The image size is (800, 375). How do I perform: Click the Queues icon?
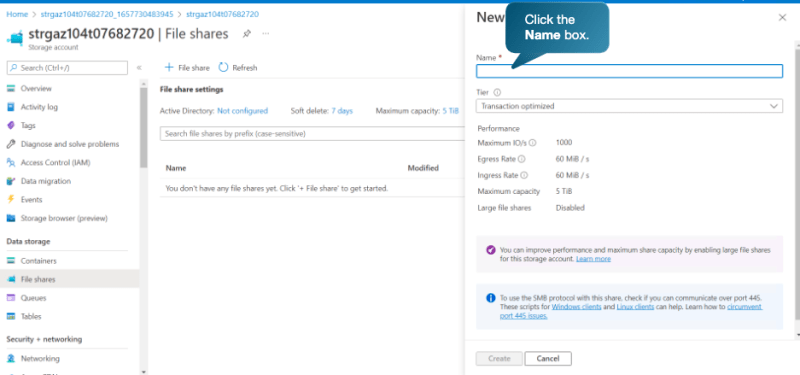coord(11,298)
